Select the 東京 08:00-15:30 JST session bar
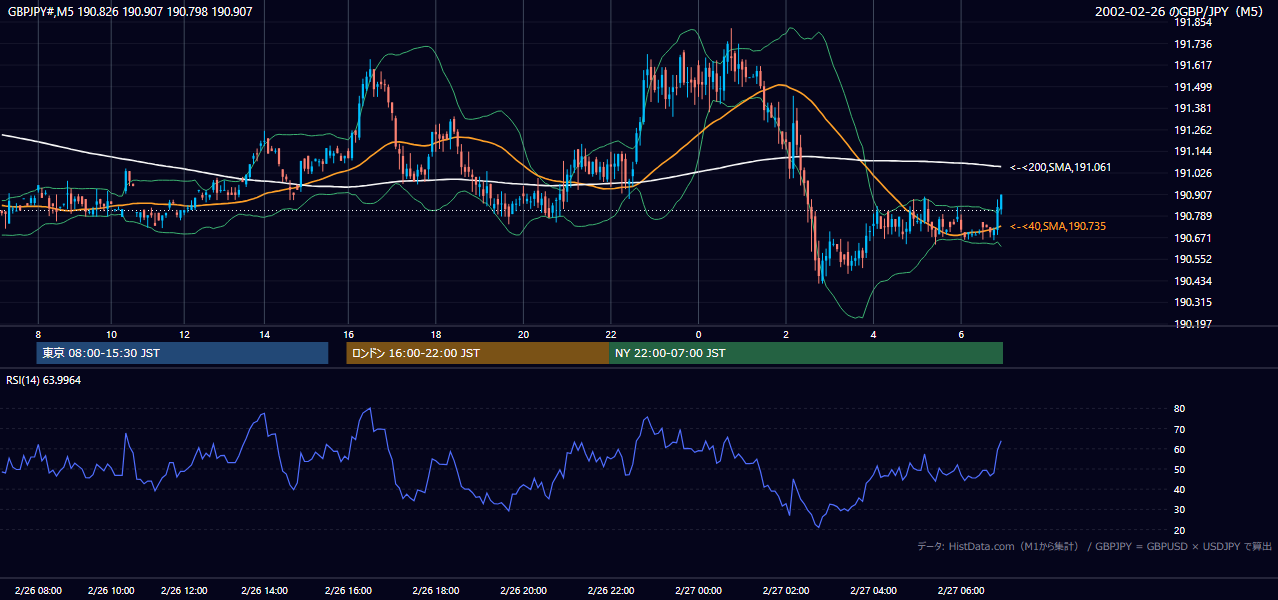 click(x=182, y=353)
